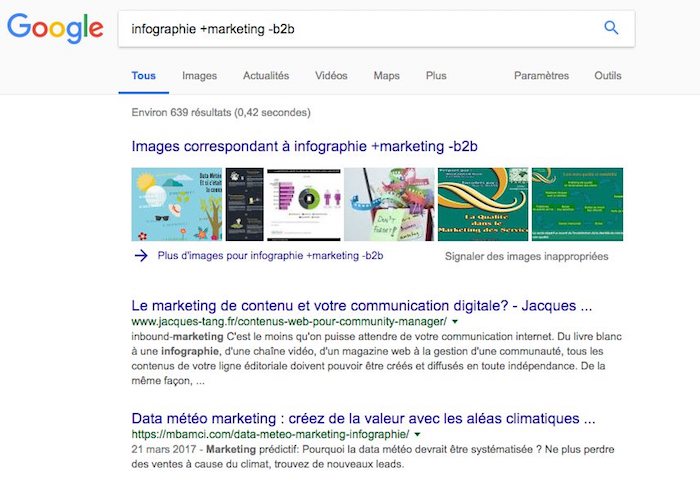Open the Paramètres menu
700x484 pixels.
point(542,76)
